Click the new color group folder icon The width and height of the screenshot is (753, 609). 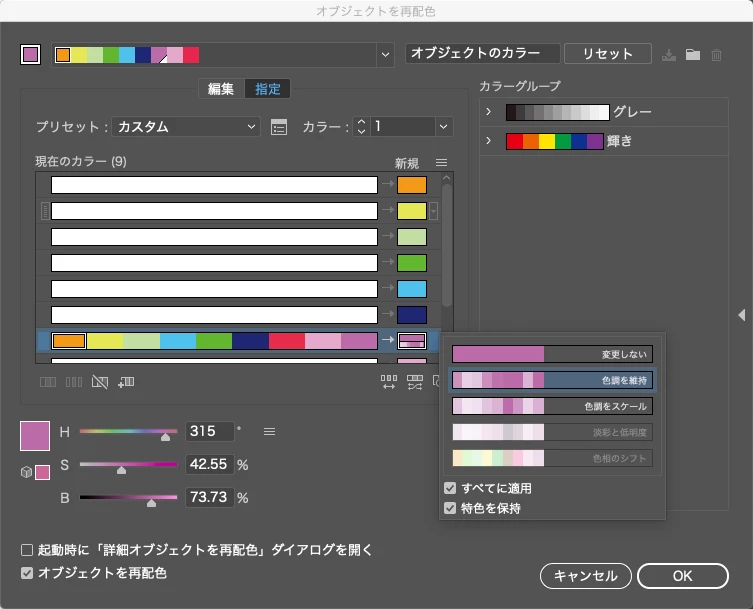pyautogui.click(x=692, y=55)
